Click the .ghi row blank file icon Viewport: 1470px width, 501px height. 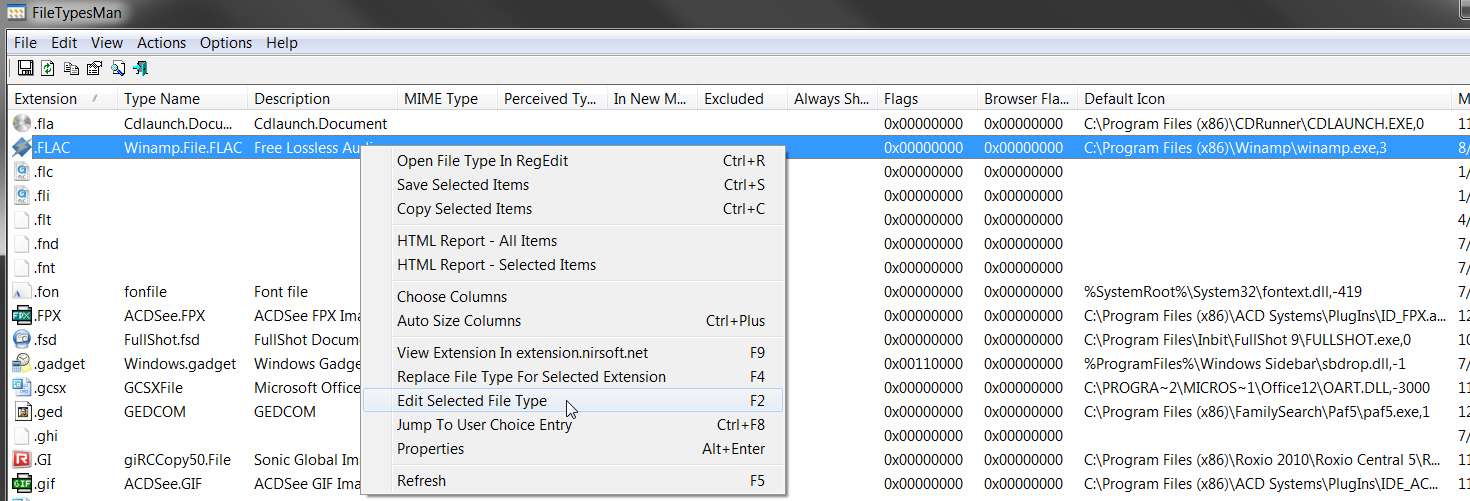[22, 436]
